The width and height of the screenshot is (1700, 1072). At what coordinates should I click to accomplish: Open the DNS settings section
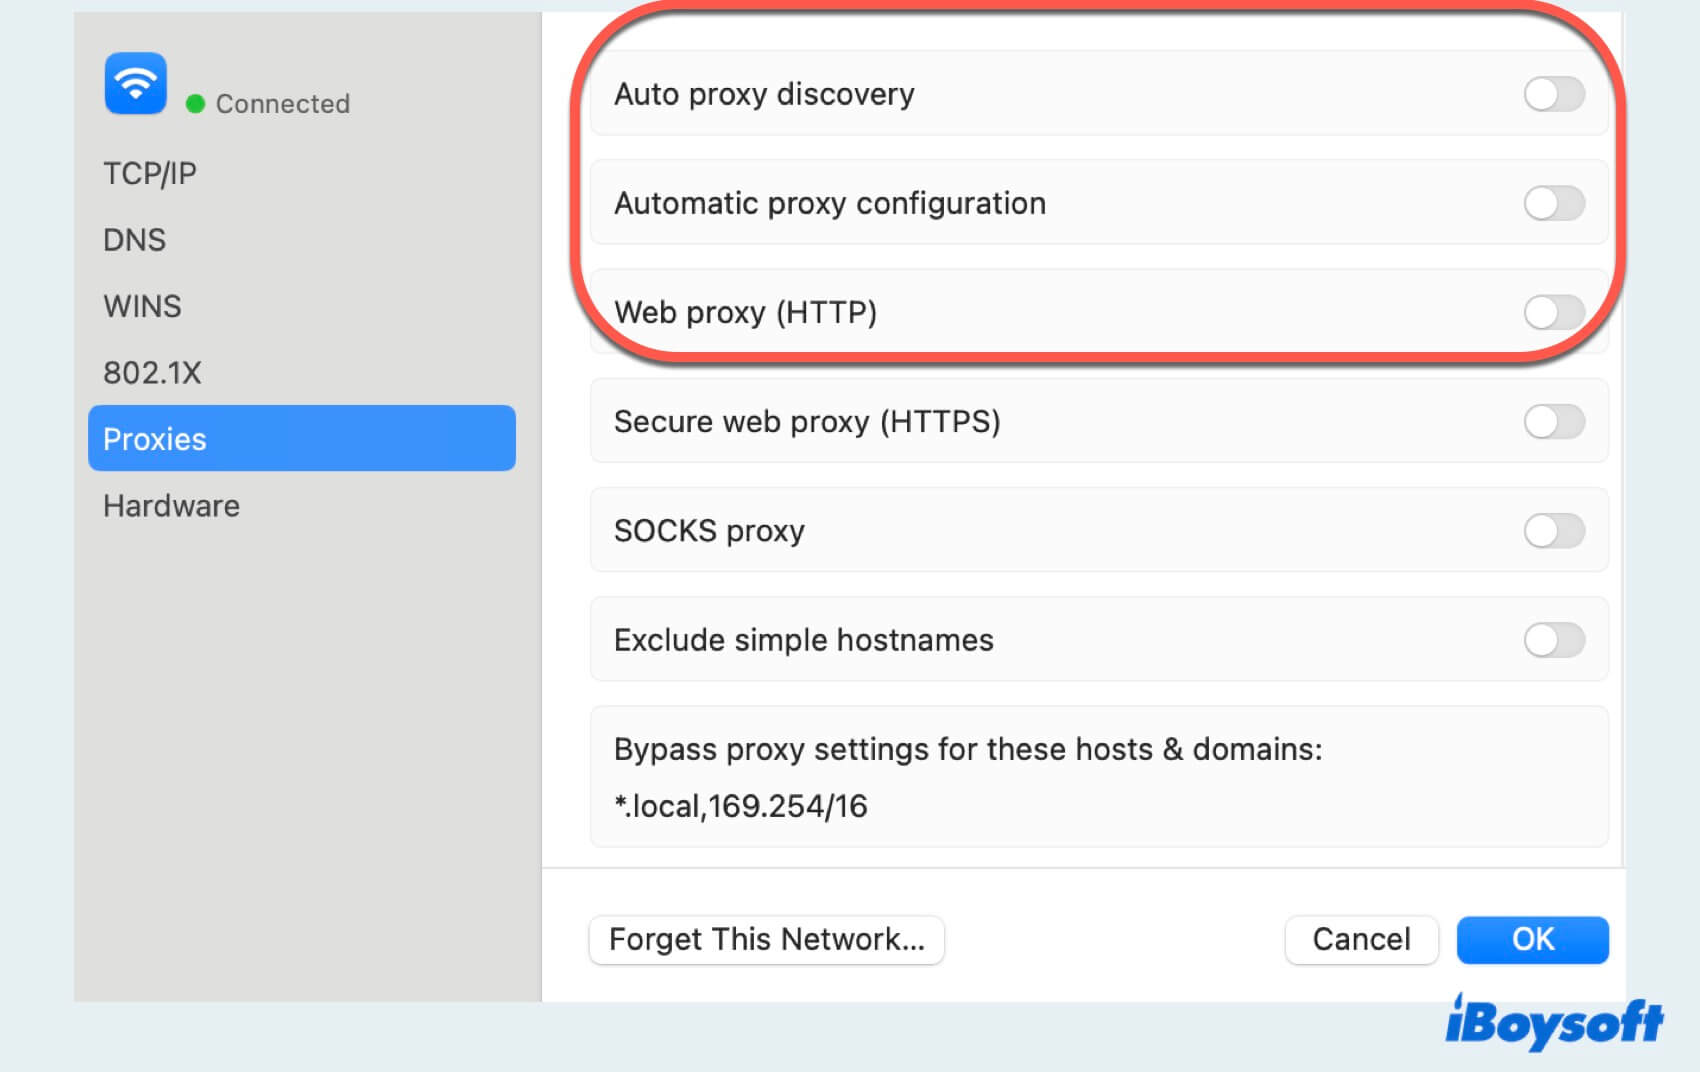click(x=135, y=239)
